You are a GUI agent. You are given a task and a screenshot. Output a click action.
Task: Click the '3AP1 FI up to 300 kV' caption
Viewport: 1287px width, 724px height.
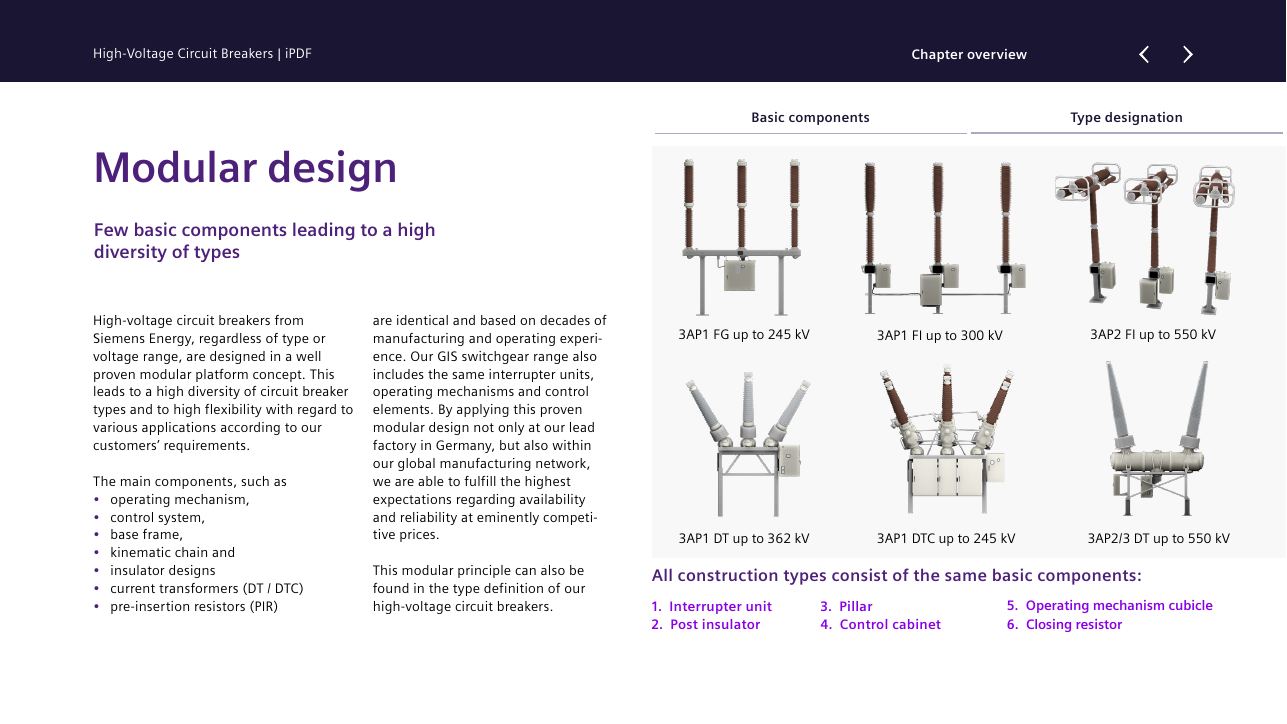939,336
